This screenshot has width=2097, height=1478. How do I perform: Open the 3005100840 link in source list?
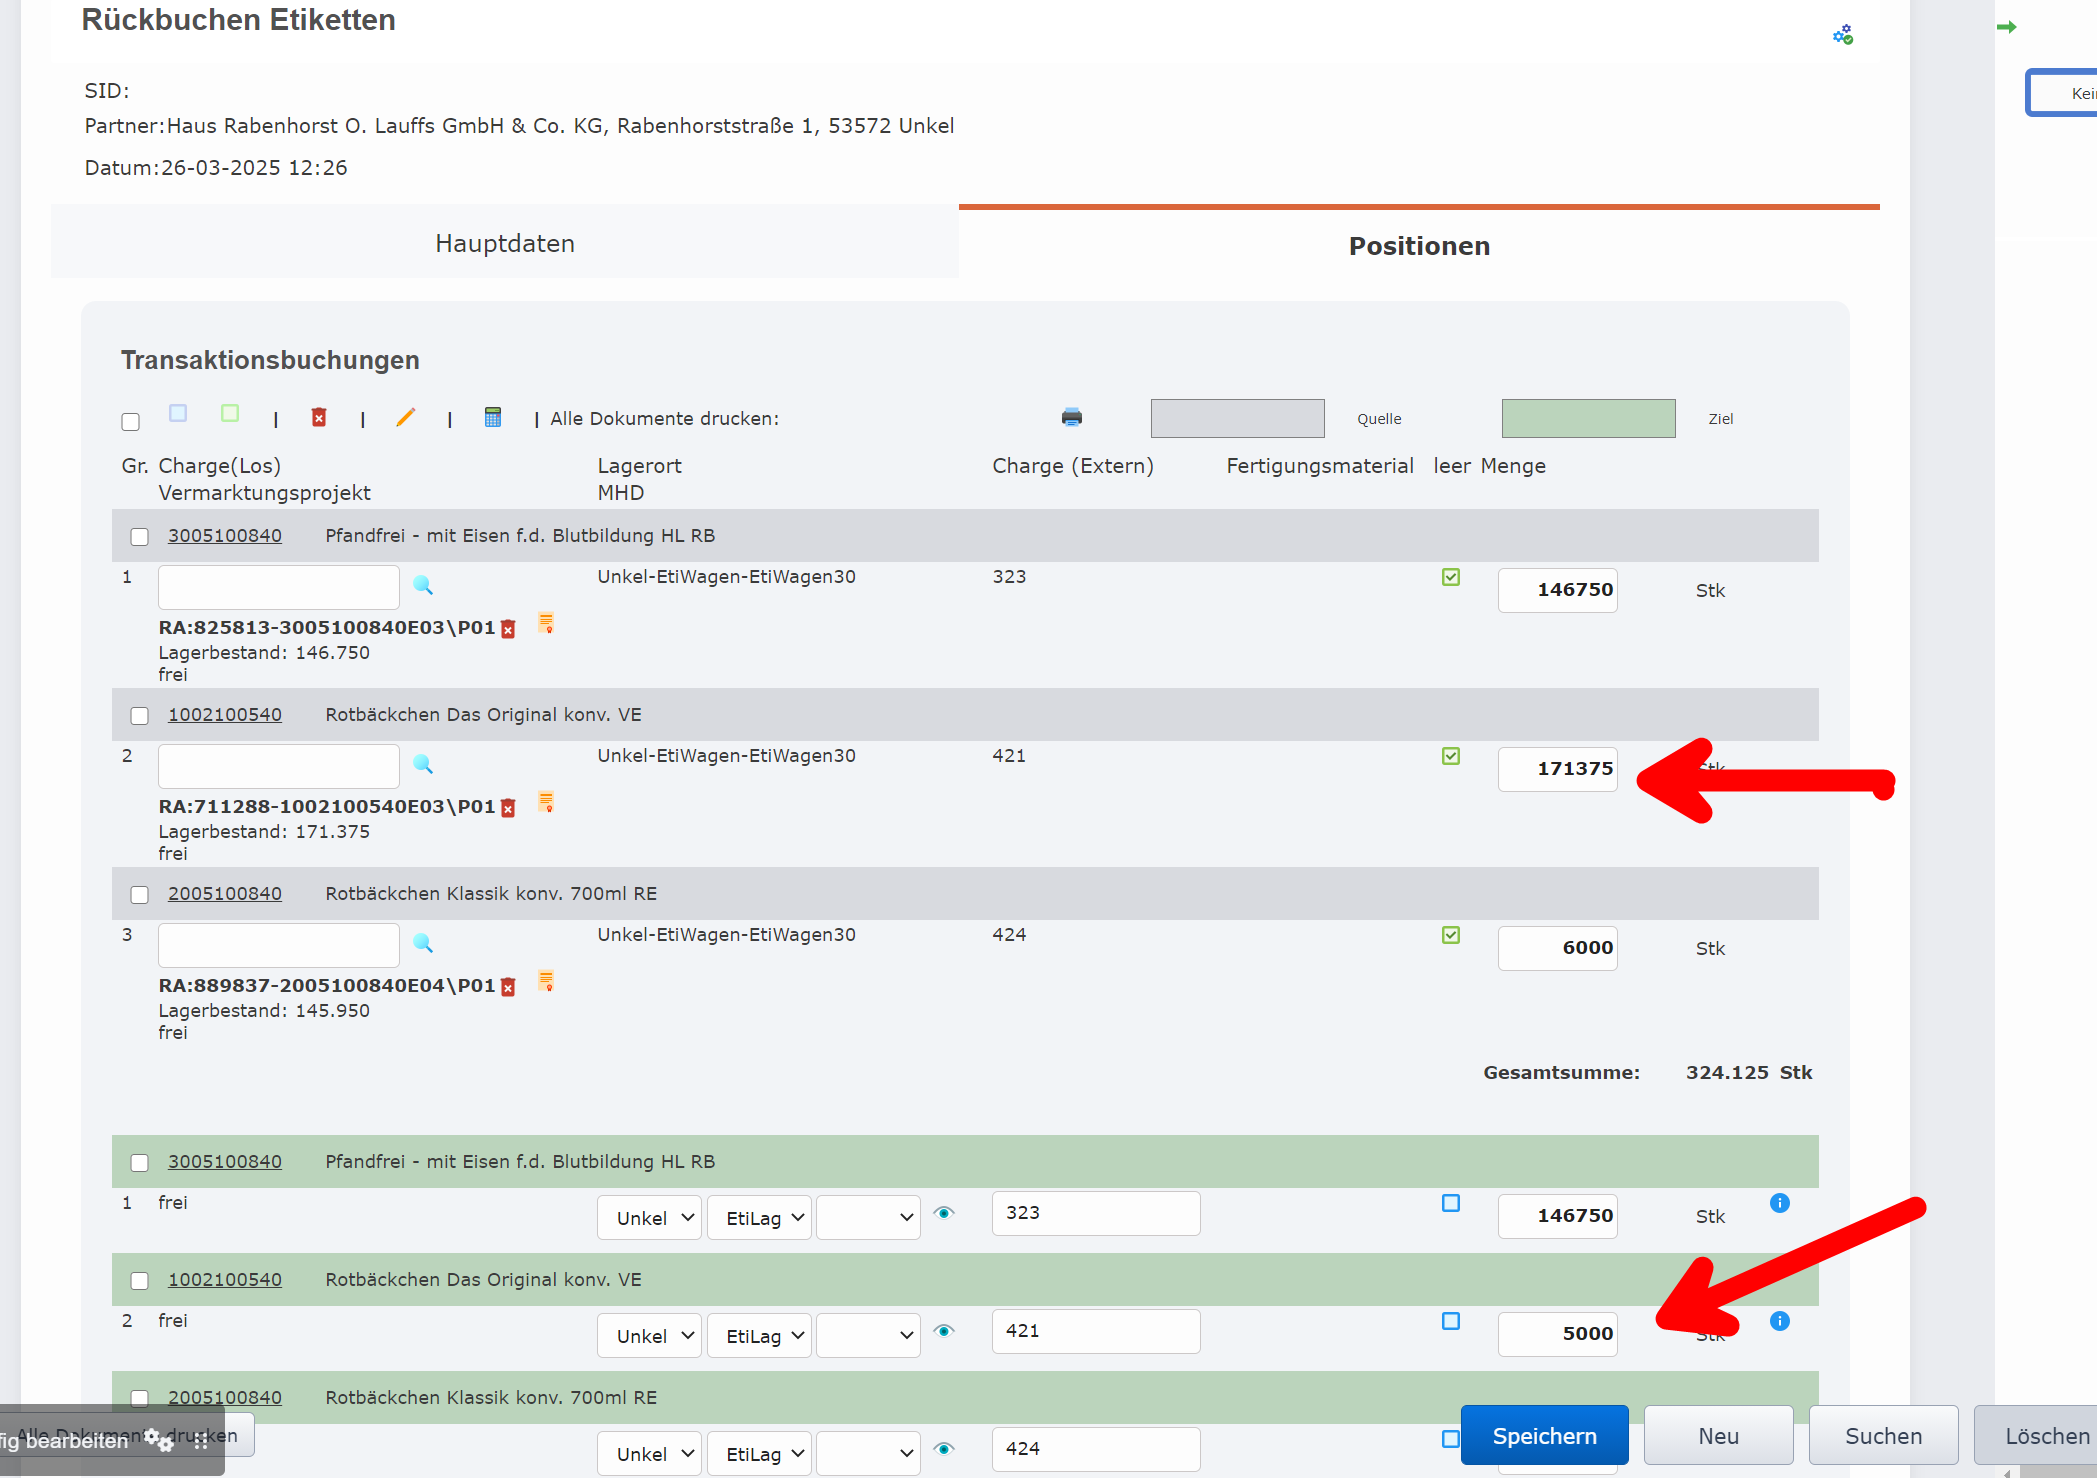(225, 536)
